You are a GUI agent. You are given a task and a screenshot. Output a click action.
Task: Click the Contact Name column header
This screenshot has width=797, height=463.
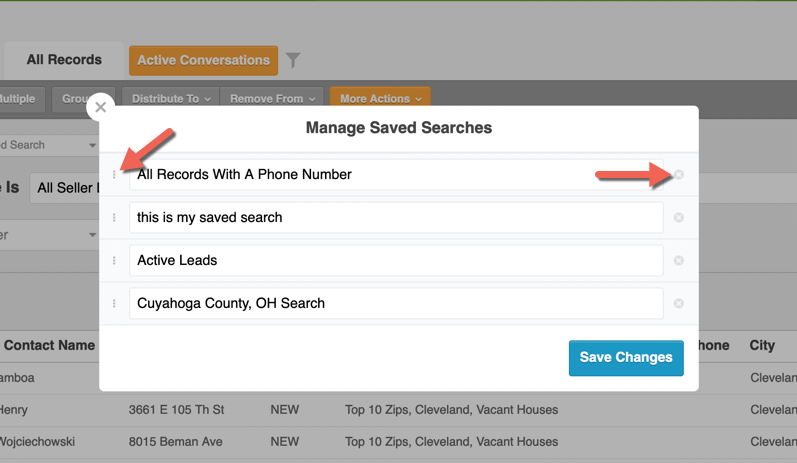(x=50, y=346)
